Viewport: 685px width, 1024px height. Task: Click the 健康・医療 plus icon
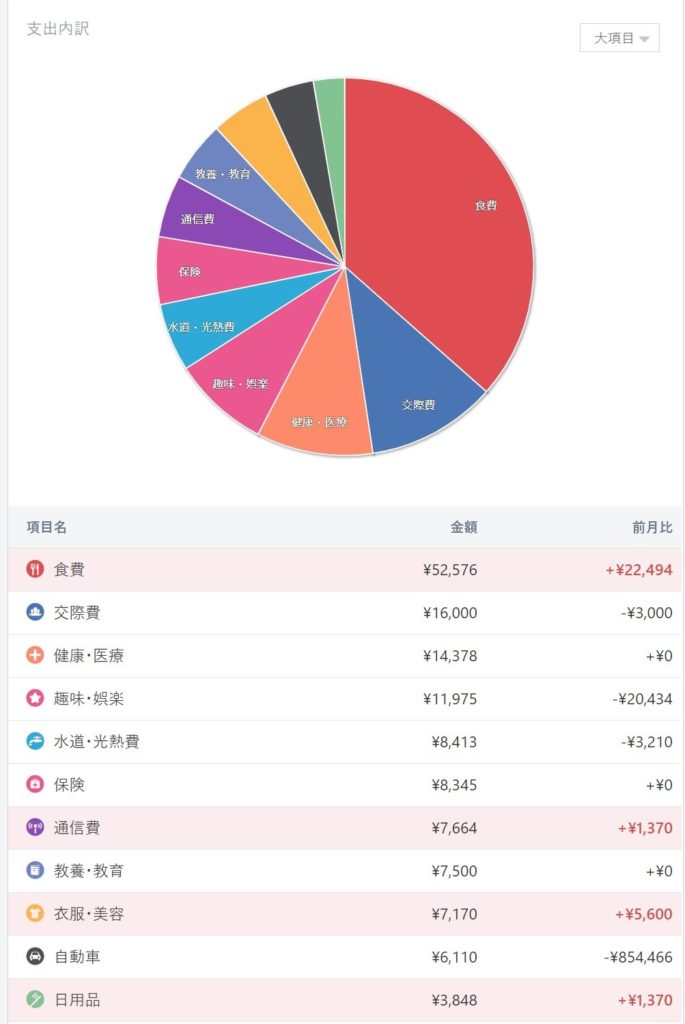click(x=35, y=656)
